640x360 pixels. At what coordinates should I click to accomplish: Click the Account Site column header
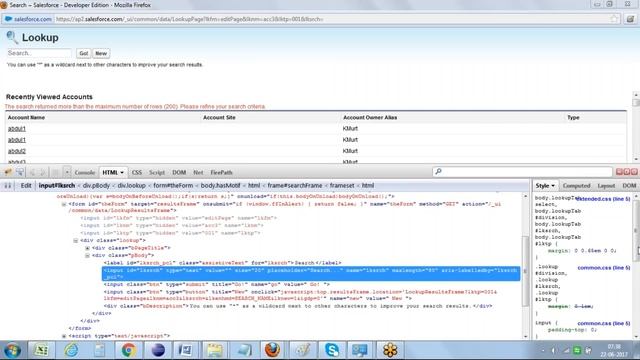[219, 118]
